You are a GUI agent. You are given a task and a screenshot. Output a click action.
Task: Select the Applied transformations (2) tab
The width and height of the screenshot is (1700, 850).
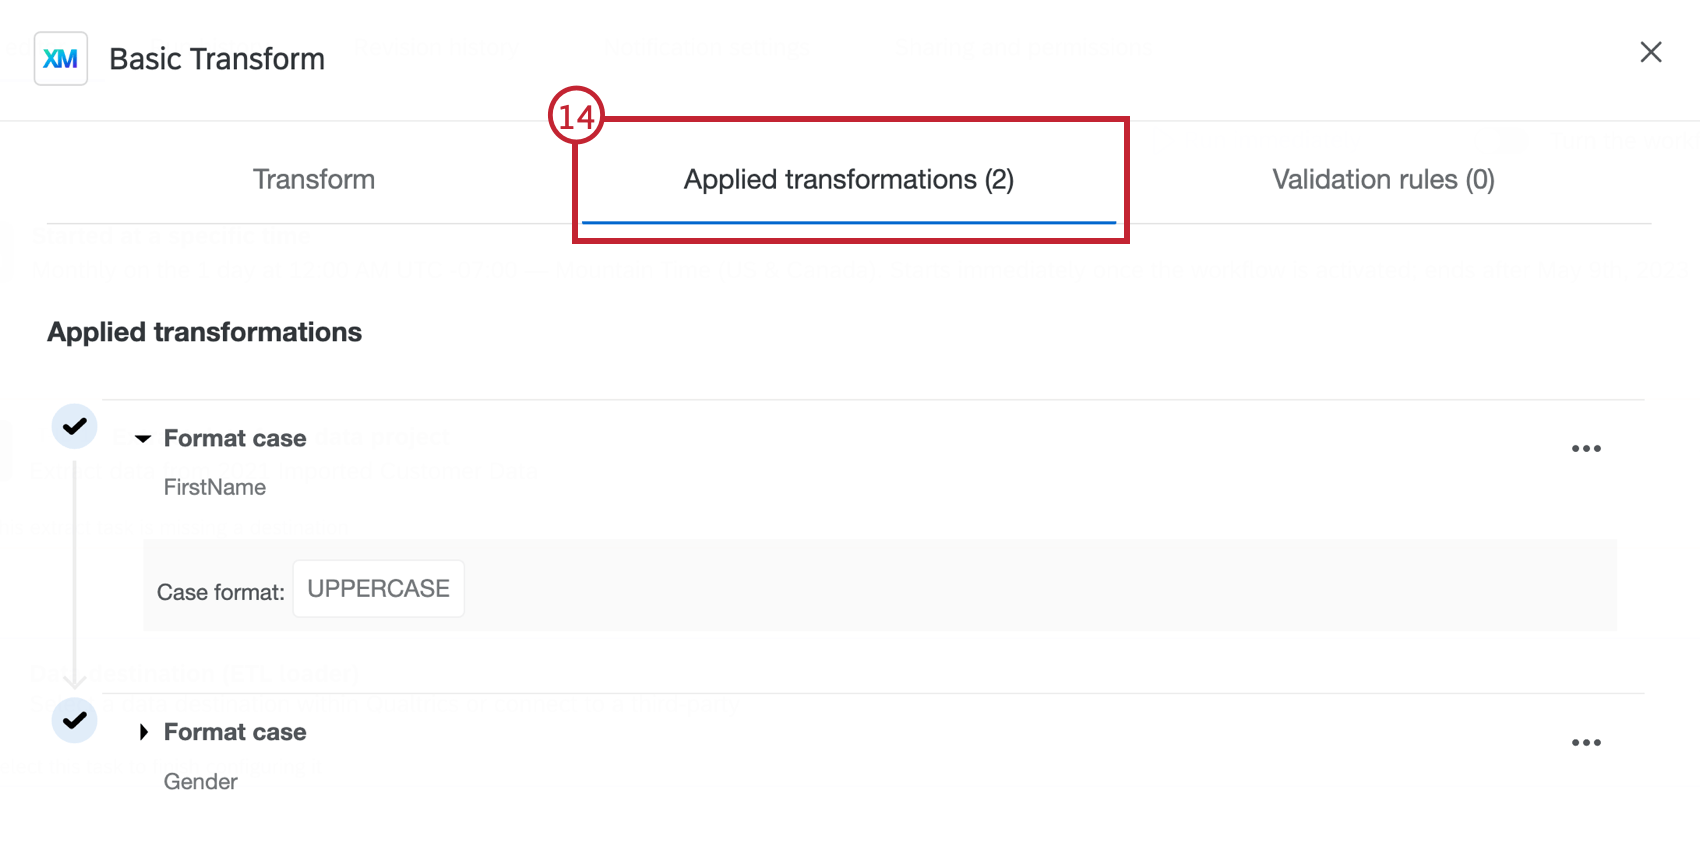848,179
